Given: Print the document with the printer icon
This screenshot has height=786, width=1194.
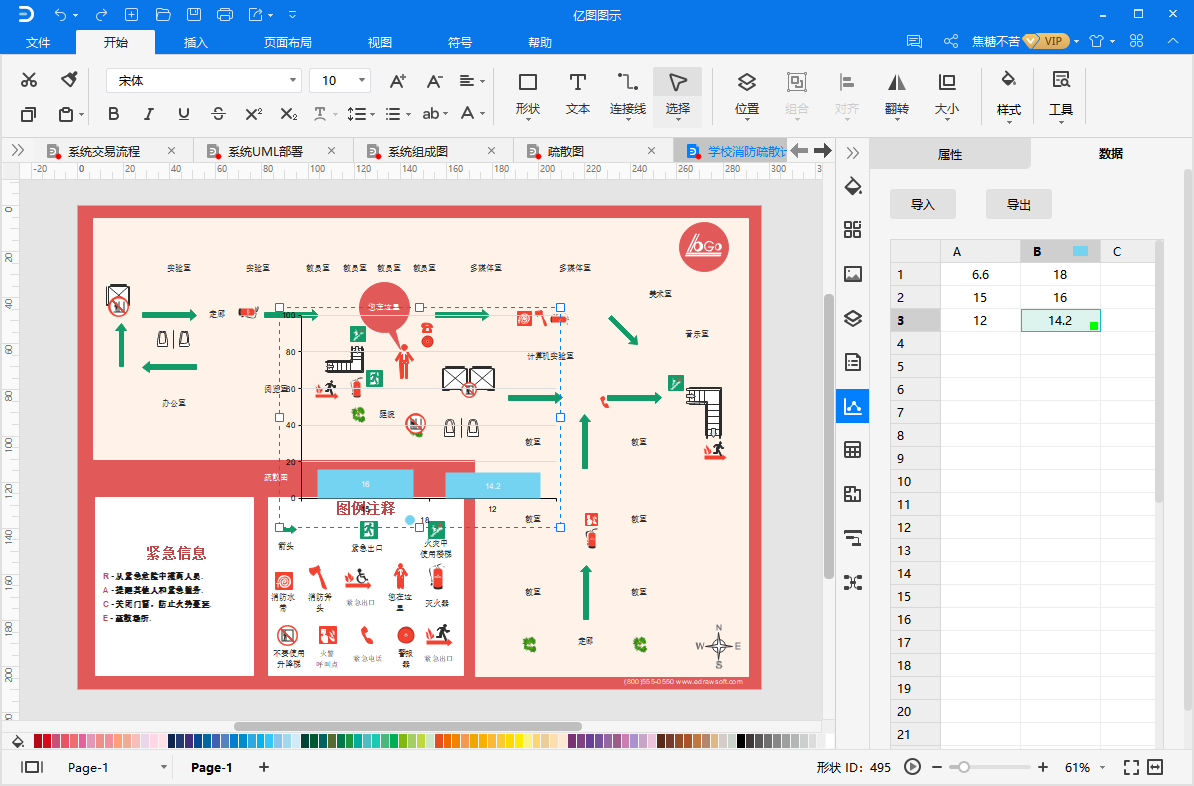Looking at the screenshot, I should click(225, 14).
